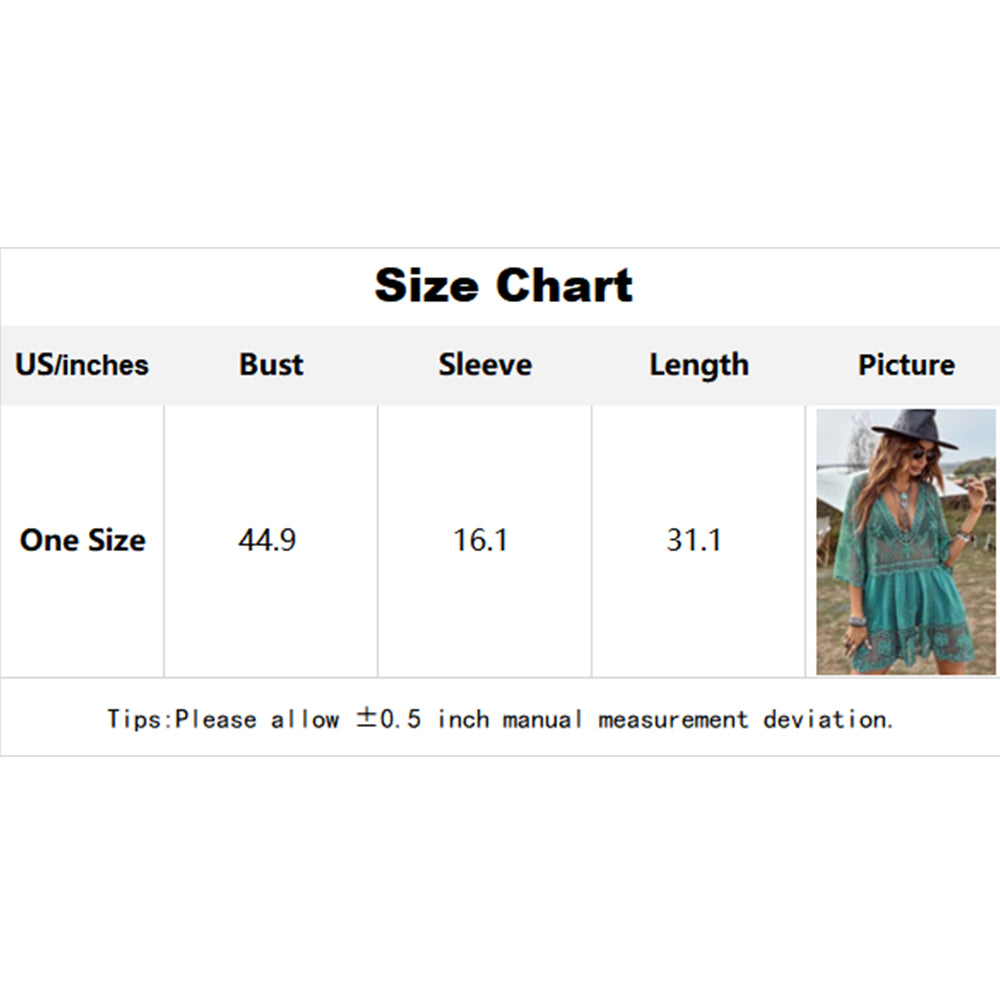Click the word 'deviation' in tips line
Viewport: 1000px width, 1000px height.
click(827, 719)
